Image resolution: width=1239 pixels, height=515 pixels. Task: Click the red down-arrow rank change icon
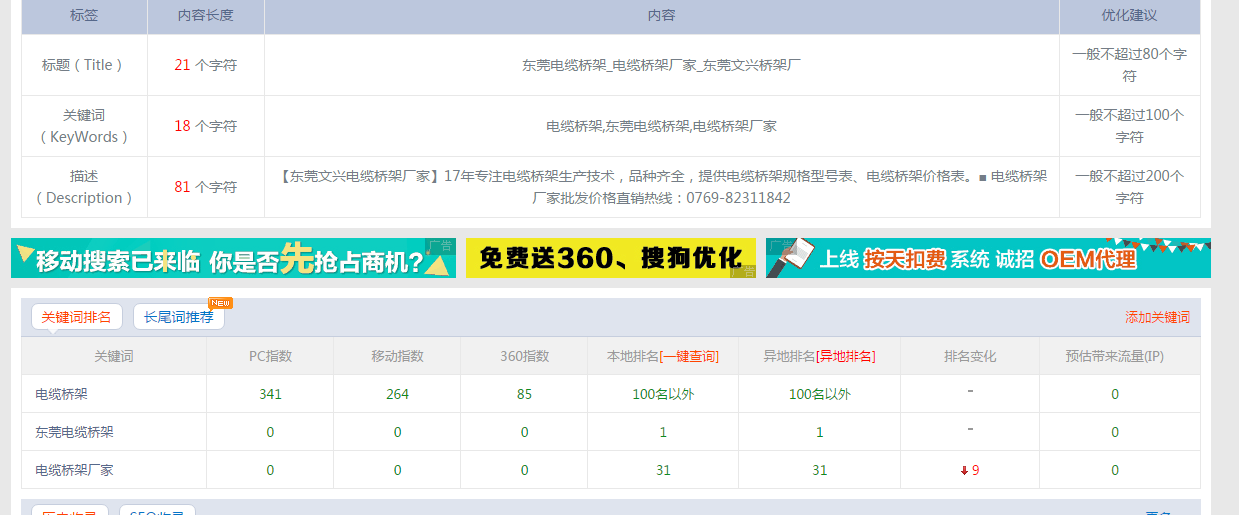click(x=964, y=471)
